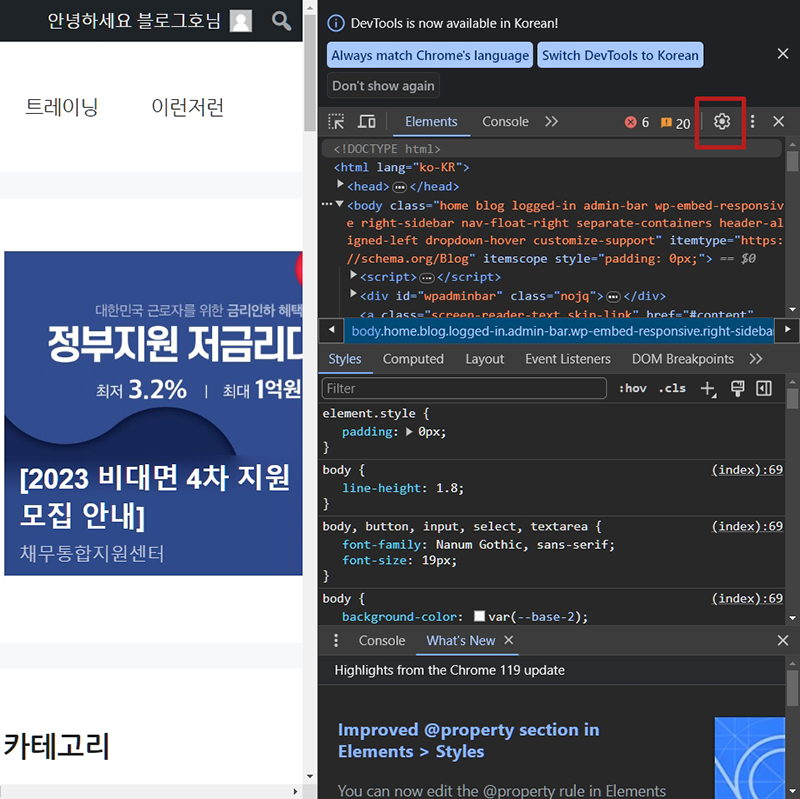Open the body node's three-dot actions

pos(327,204)
